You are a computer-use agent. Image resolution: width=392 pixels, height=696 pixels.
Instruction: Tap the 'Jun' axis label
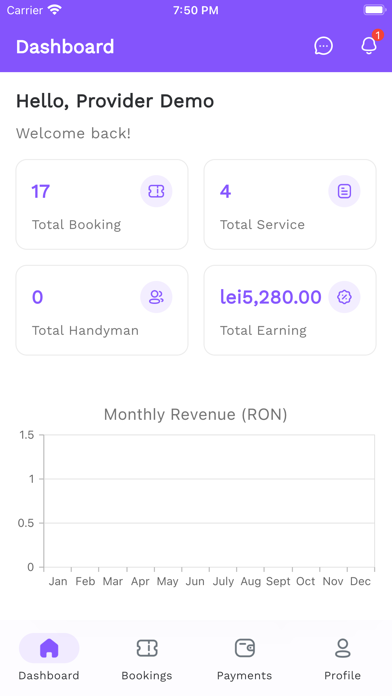coord(195,581)
